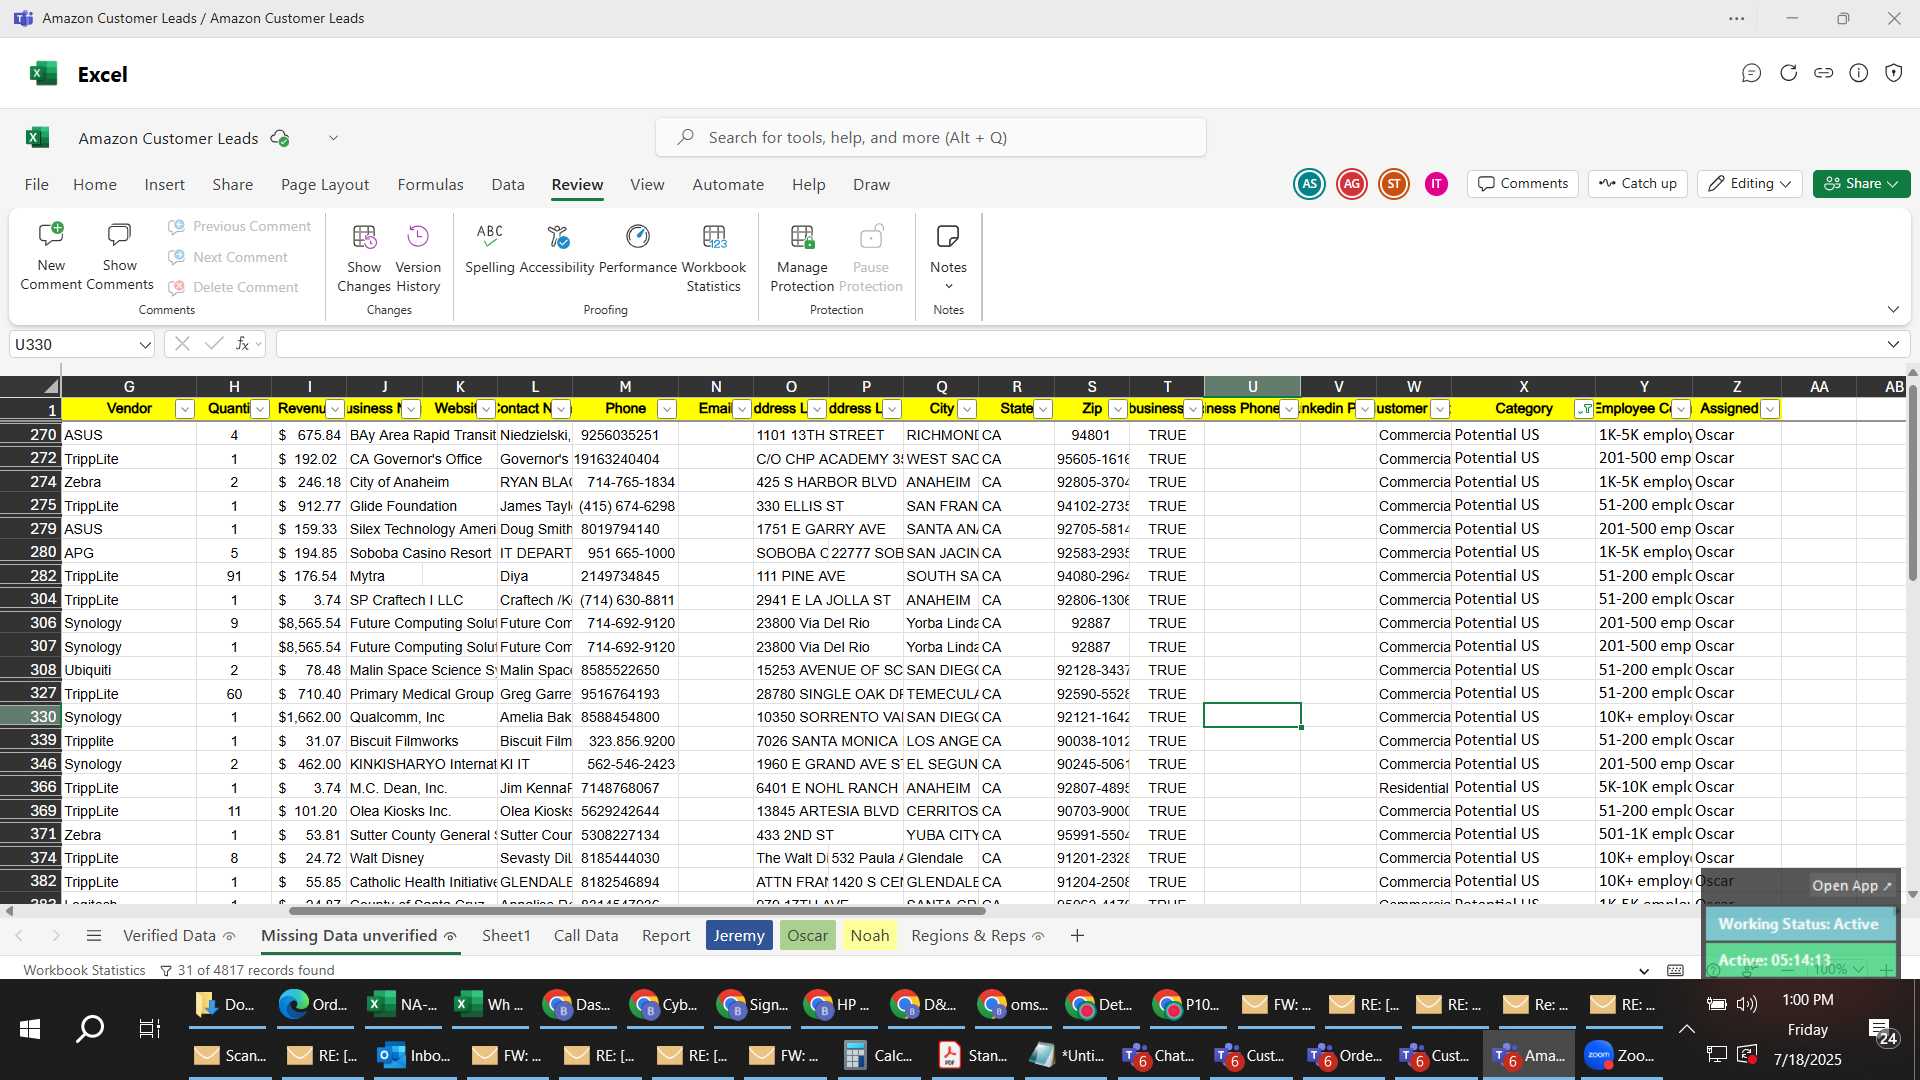This screenshot has height=1080, width=1920.
Task: Expand the formula bar
Action: [1893, 344]
